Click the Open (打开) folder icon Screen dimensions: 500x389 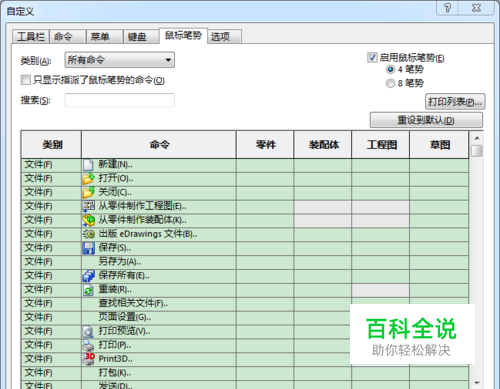pyautogui.click(x=88, y=179)
